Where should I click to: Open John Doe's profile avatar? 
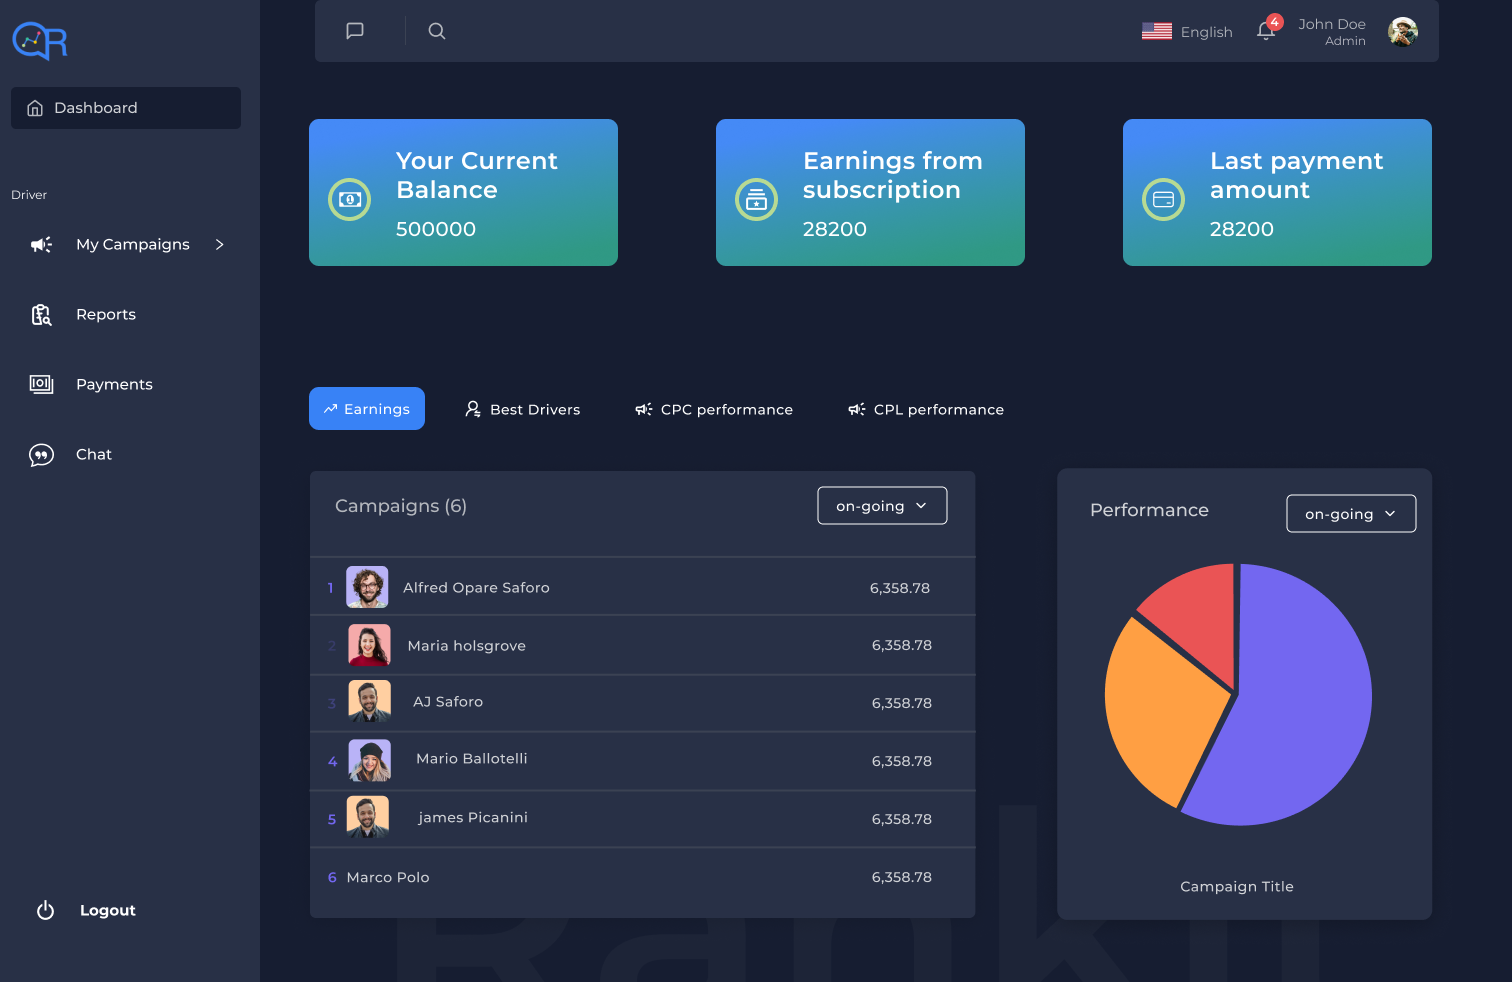(x=1402, y=32)
